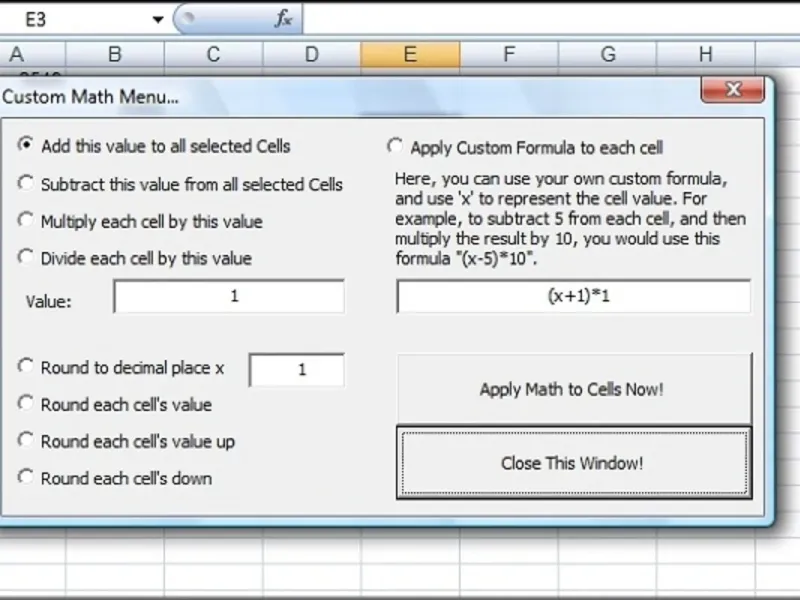Click the Value input field
Viewport: 800px width, 600px height.
click(x=229, y=297)
